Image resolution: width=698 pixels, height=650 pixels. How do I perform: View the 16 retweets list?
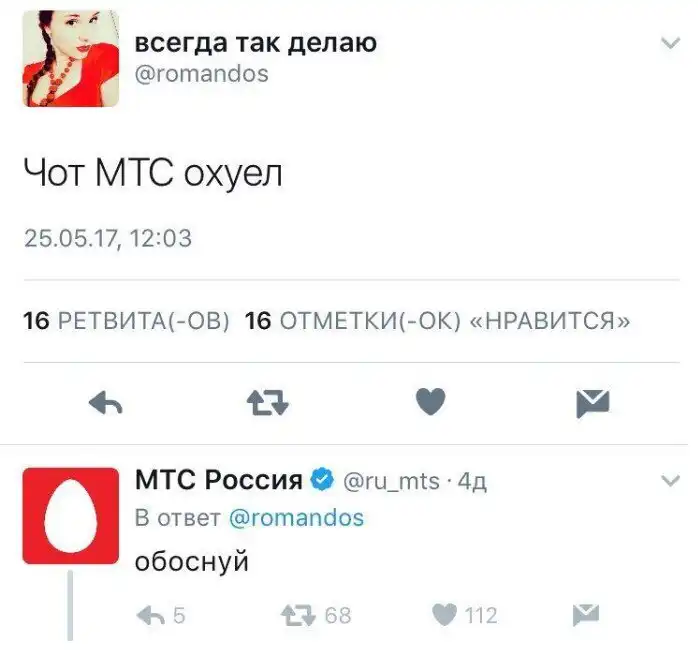[126, 321]
